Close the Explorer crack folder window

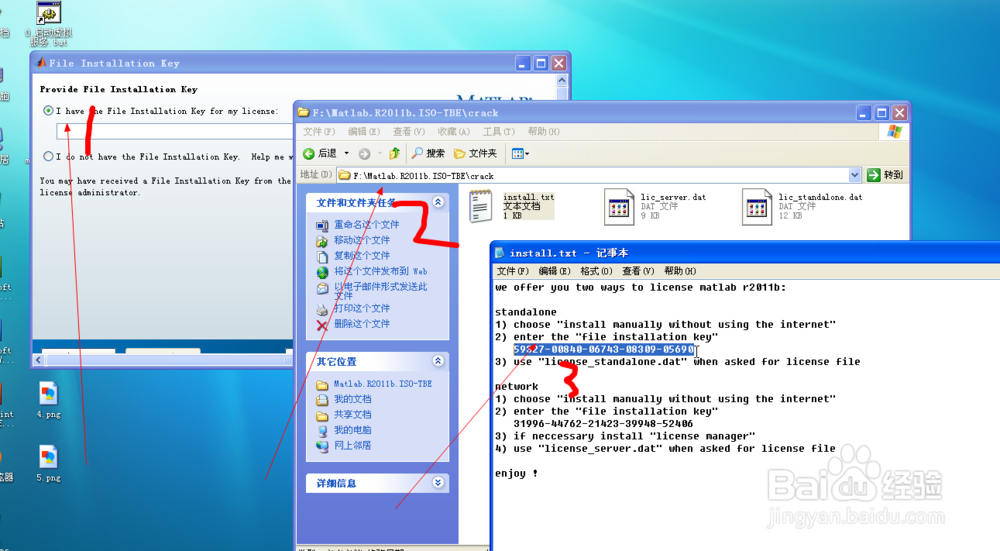899,113
